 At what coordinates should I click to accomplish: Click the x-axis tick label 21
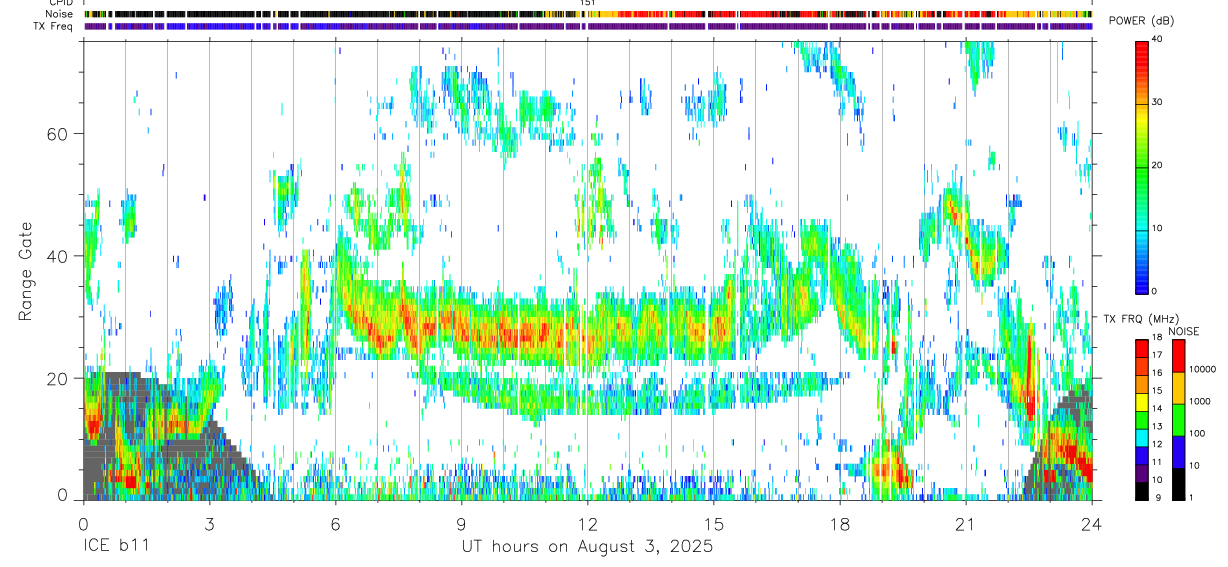[x=965, y=523]
